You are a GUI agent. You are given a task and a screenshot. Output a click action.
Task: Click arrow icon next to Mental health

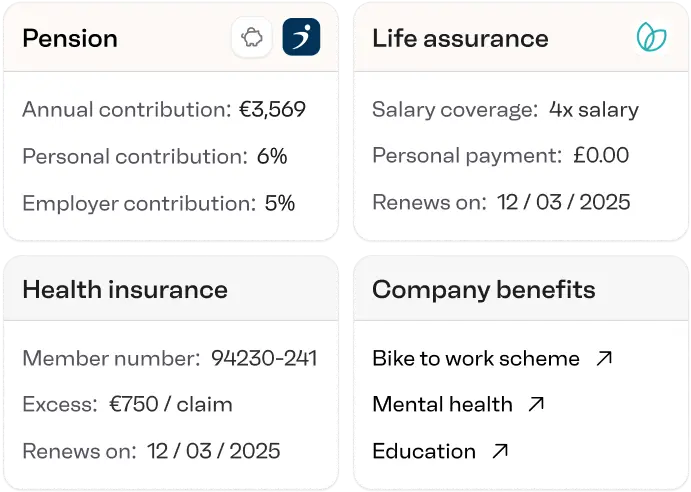tap(536, 404)
